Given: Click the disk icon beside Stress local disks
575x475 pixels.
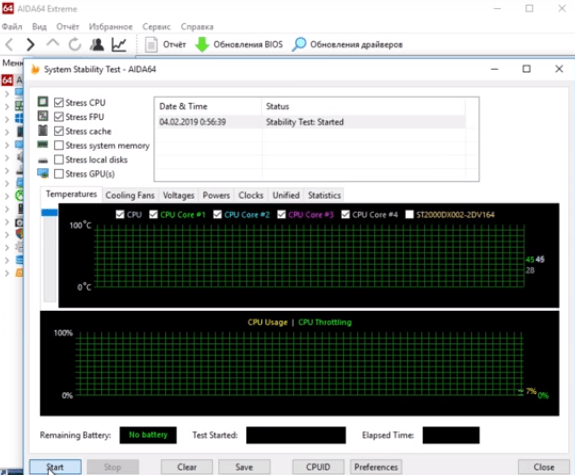Looking at the screenshot, I should click(x=43, y=160).
